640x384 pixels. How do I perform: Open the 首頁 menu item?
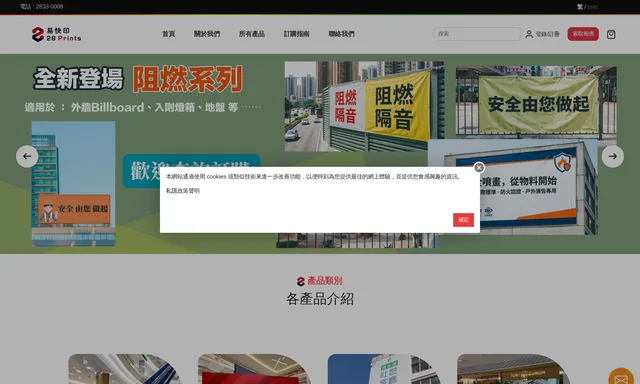[169, 34]
